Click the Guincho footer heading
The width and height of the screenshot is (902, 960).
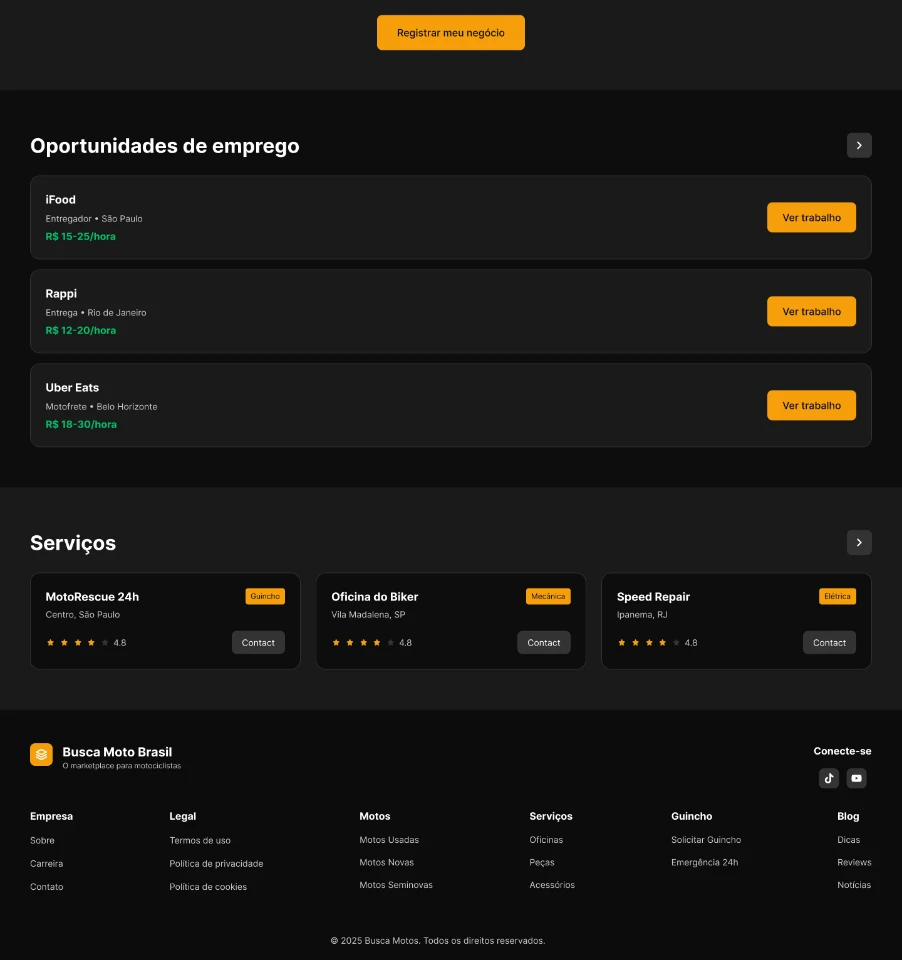pos(691,816)
